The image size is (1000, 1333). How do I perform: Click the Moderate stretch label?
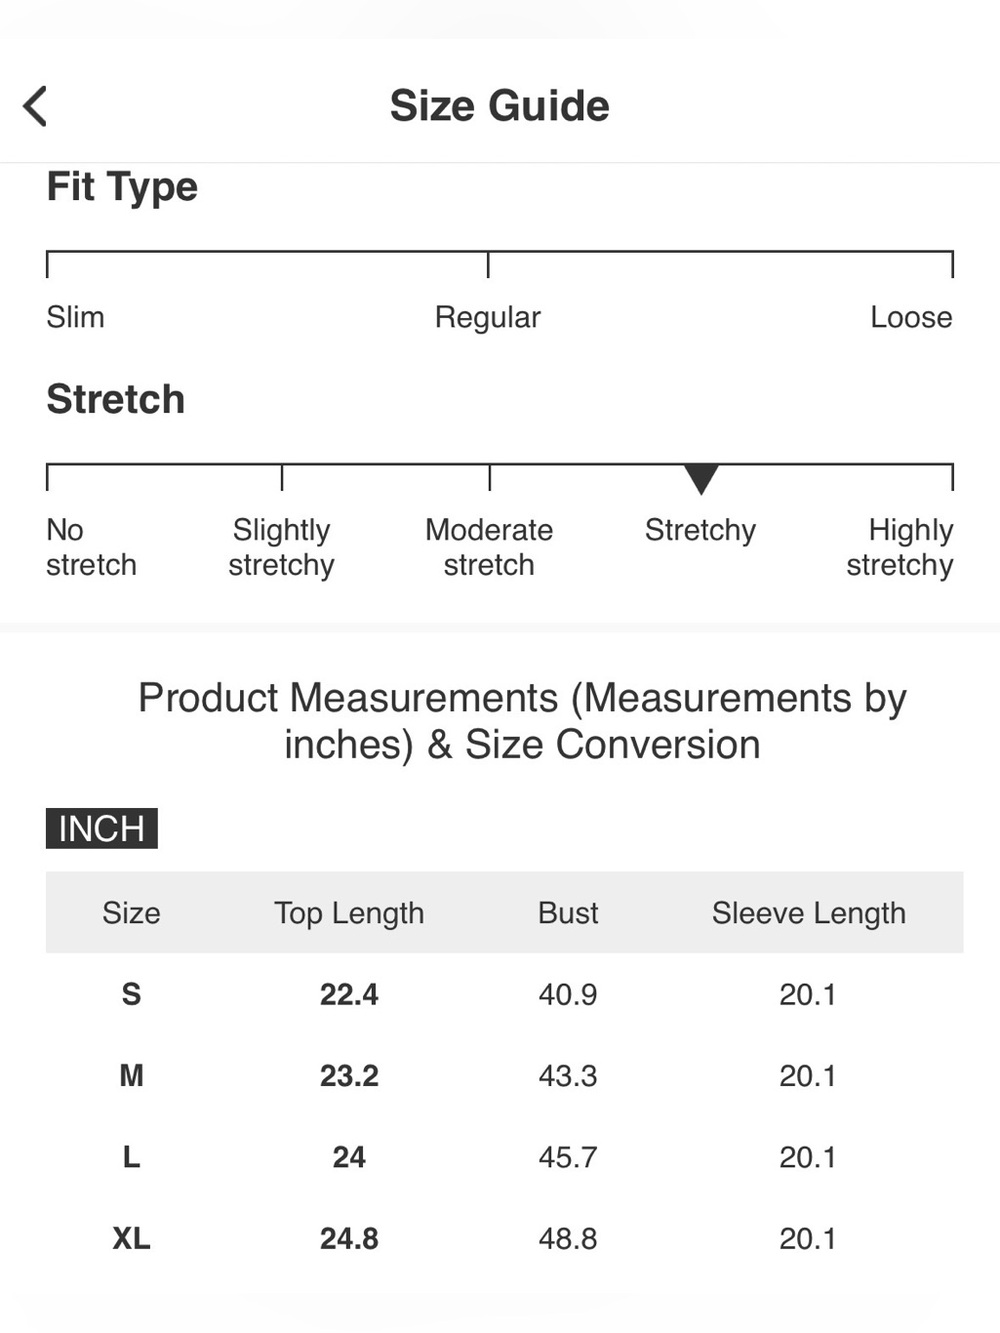[x=489, y=547]
